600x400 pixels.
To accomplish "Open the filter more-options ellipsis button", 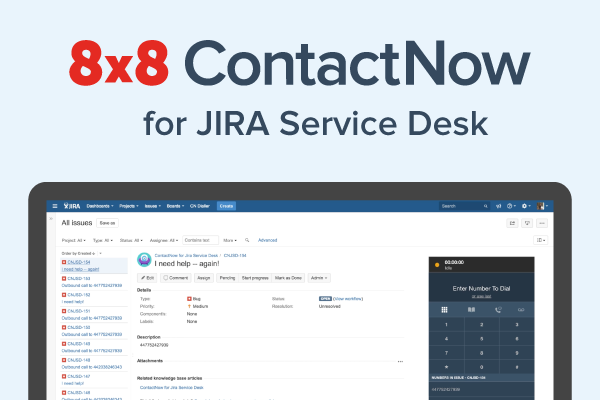I will (541, 223).
